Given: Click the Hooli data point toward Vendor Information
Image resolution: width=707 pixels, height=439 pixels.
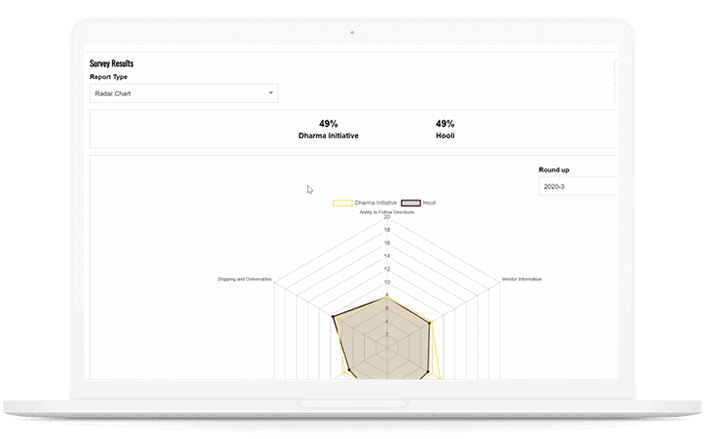Looking at the screenshot, I should pyautogui.click(x=430, y=323).
